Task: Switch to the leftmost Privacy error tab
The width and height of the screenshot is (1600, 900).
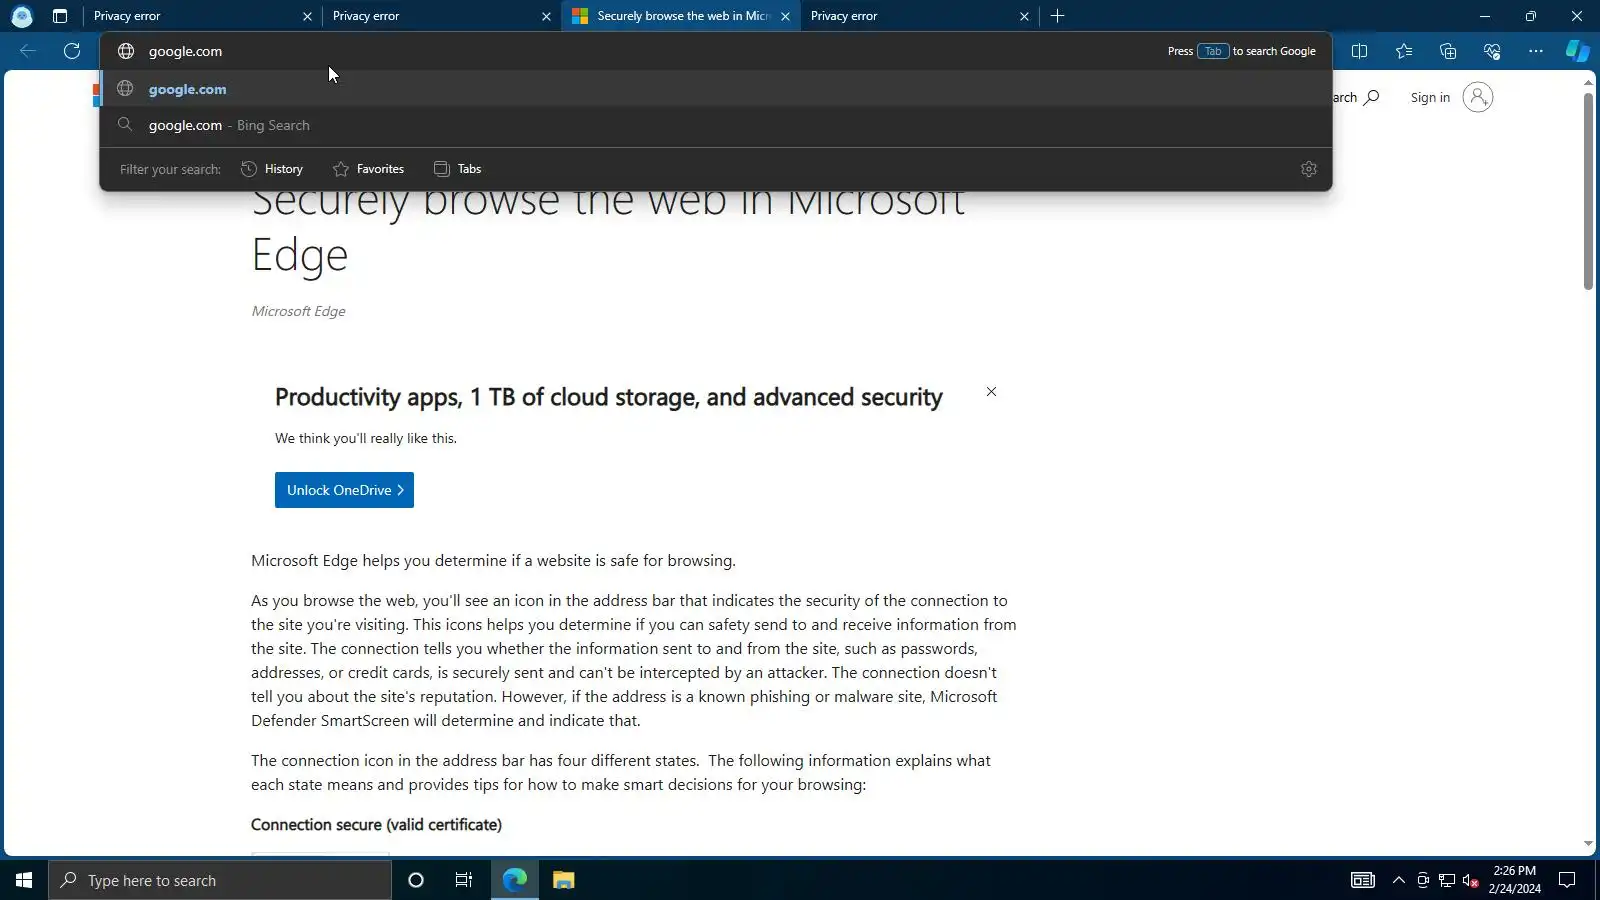Action: tap(202, 16)
